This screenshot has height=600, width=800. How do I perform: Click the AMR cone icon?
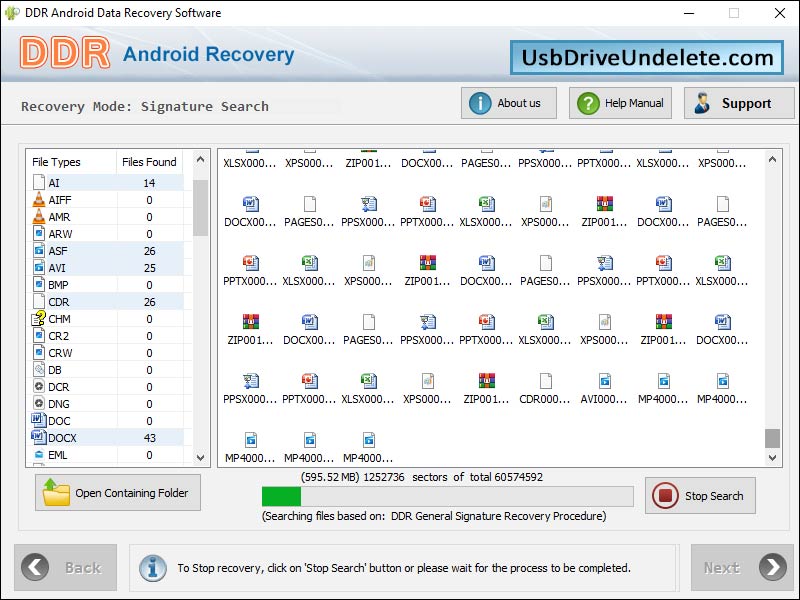coord(39,216)
